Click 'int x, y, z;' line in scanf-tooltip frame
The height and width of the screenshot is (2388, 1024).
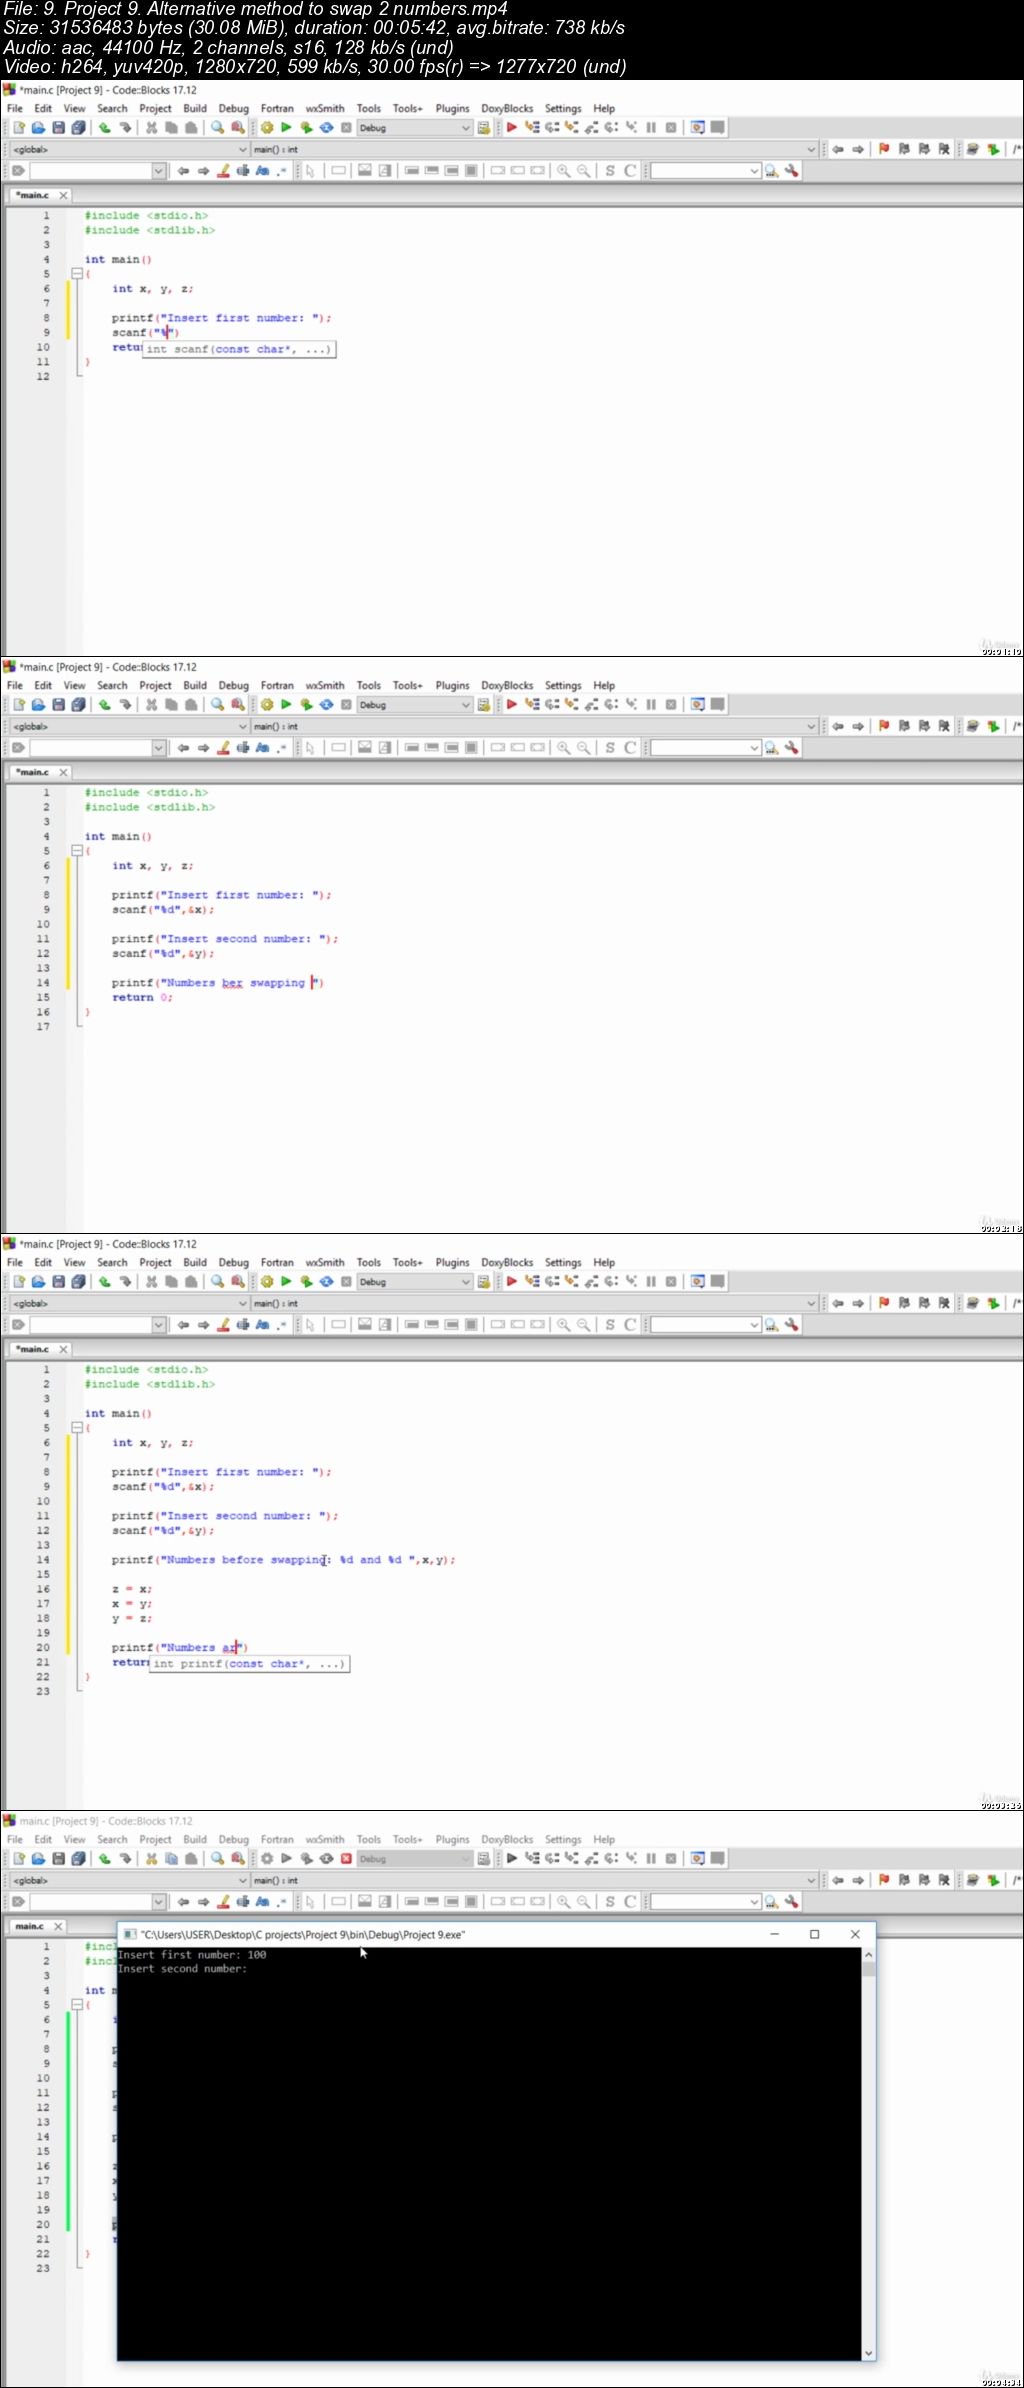click(x=152, y=288)
